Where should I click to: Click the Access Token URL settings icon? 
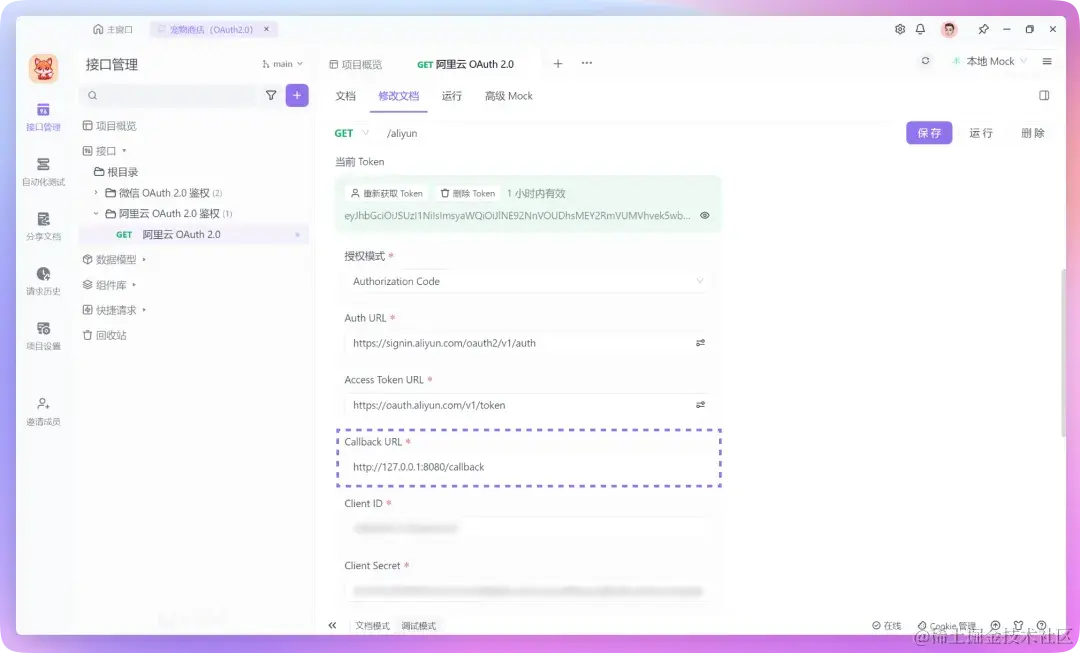[x=700, y=404]
